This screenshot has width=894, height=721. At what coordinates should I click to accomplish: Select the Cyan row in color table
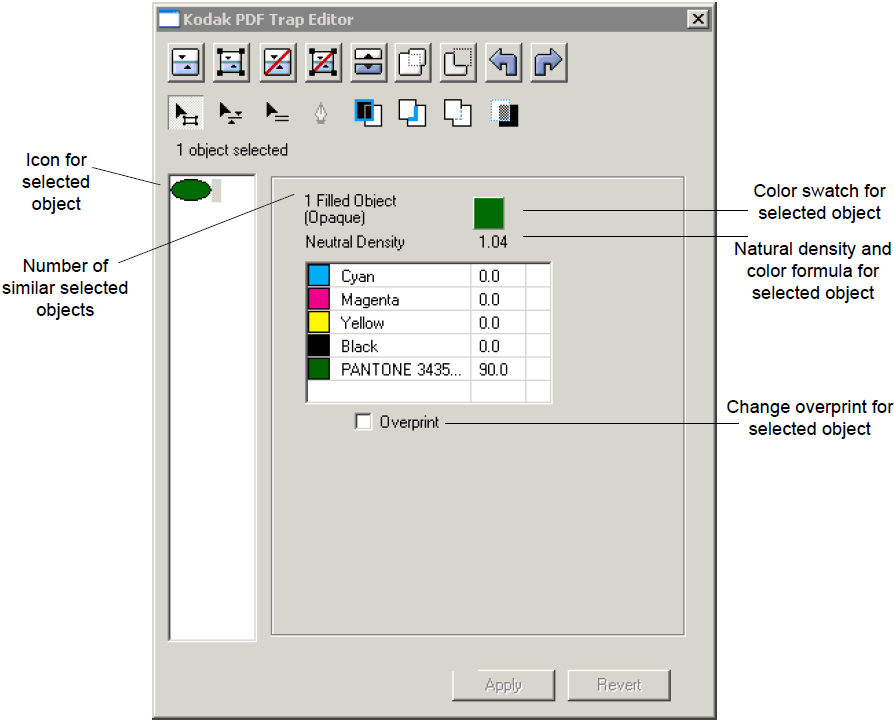(x=400, y=276)
